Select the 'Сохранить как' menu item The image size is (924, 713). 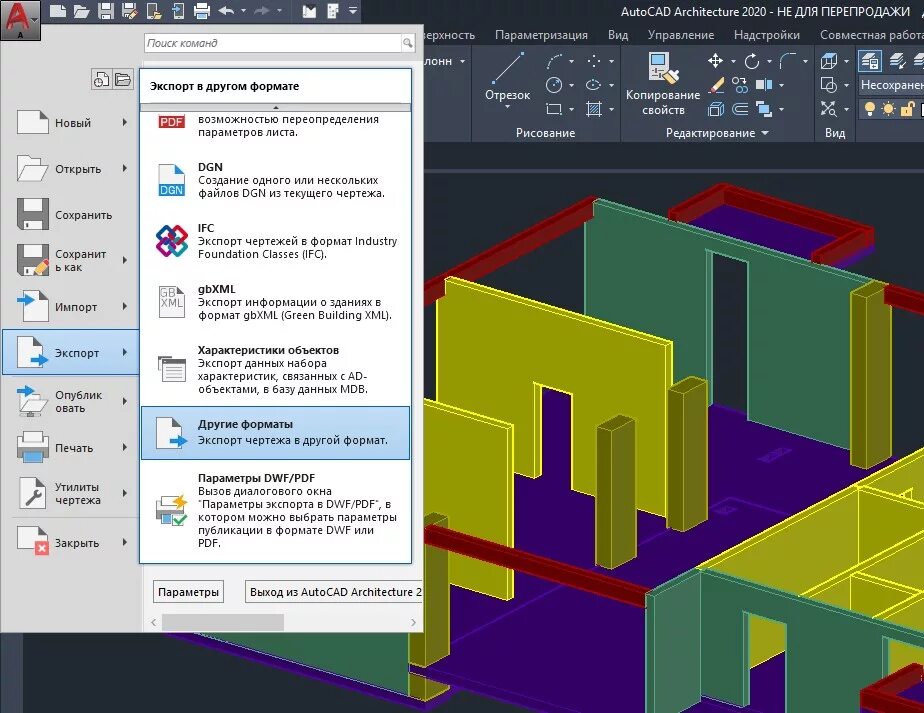click(x=72, y=260)
